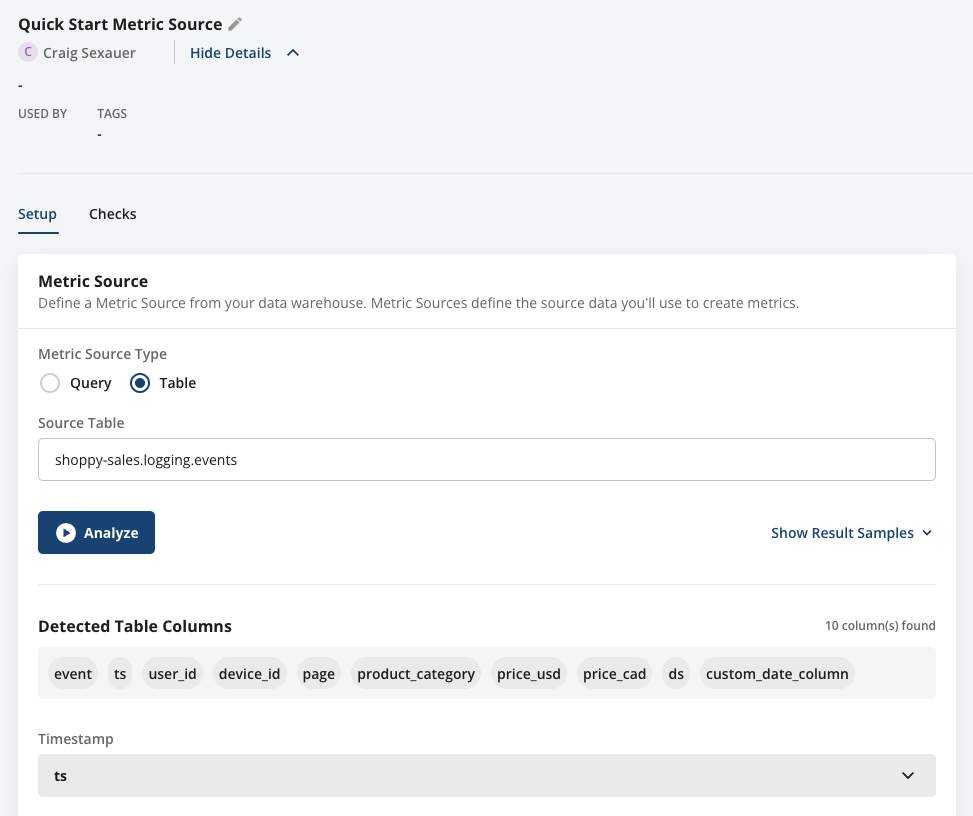Image resolution: width=973 pixels, height=816 pixels.
Task: Click the Source Table input field
Action: click(487, 459)
